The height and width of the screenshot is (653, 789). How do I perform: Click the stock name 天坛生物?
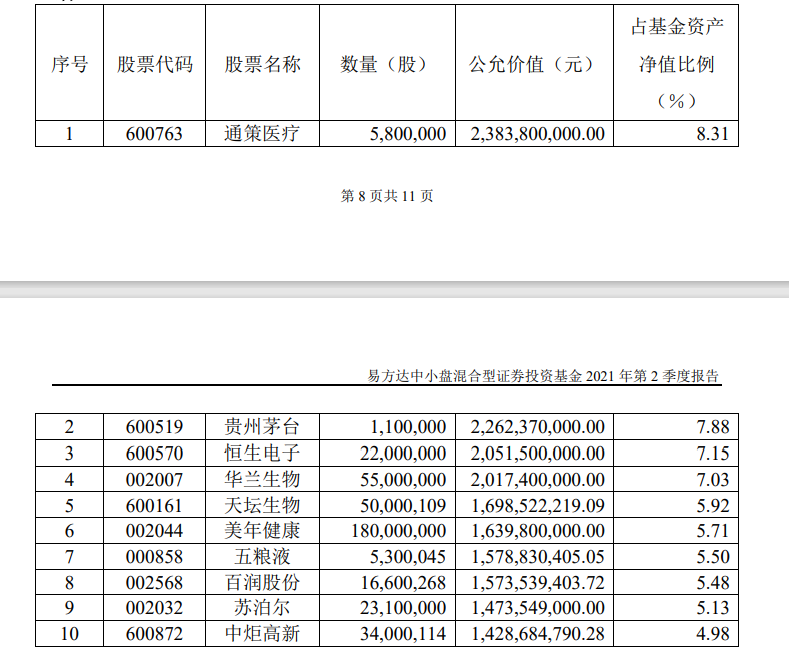tap(262, 505)
